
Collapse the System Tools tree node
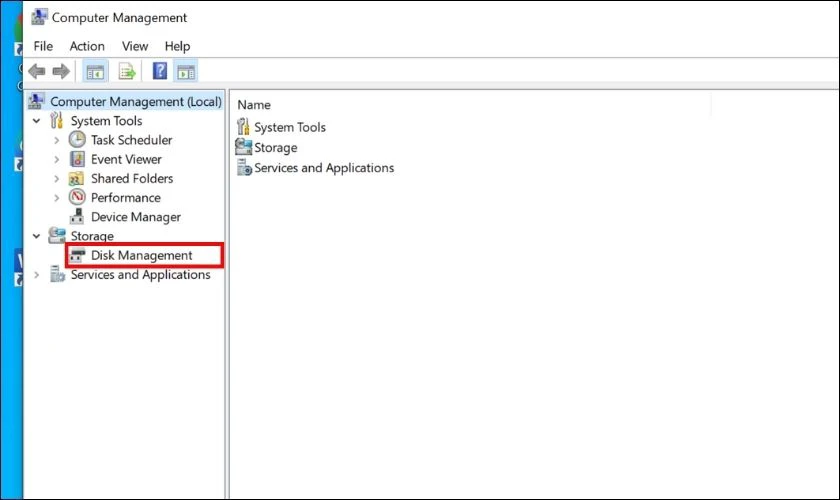[36, 121]
